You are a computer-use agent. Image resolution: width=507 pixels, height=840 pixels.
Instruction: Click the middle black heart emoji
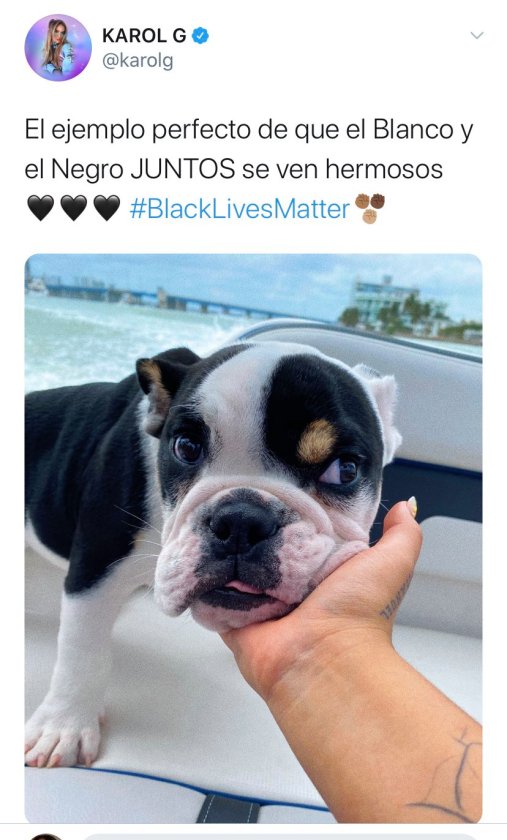point(74,208)
